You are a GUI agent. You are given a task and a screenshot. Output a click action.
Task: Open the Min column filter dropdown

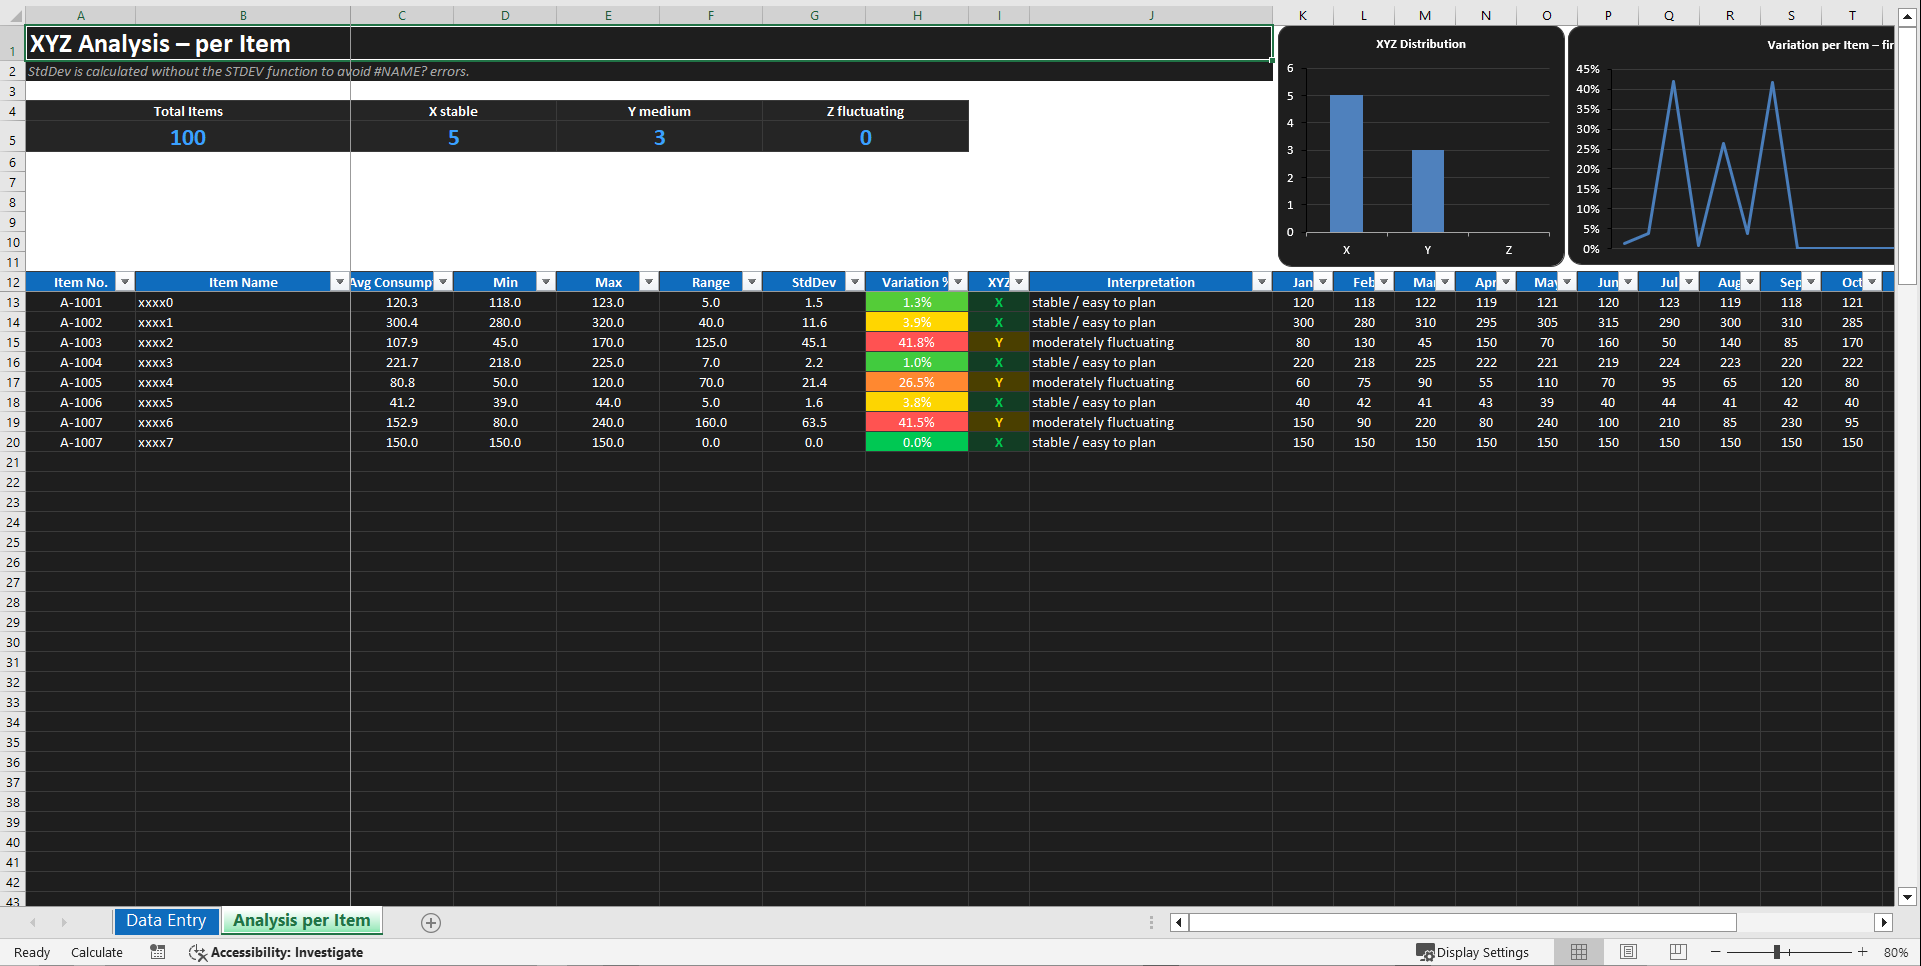point(546,282)
